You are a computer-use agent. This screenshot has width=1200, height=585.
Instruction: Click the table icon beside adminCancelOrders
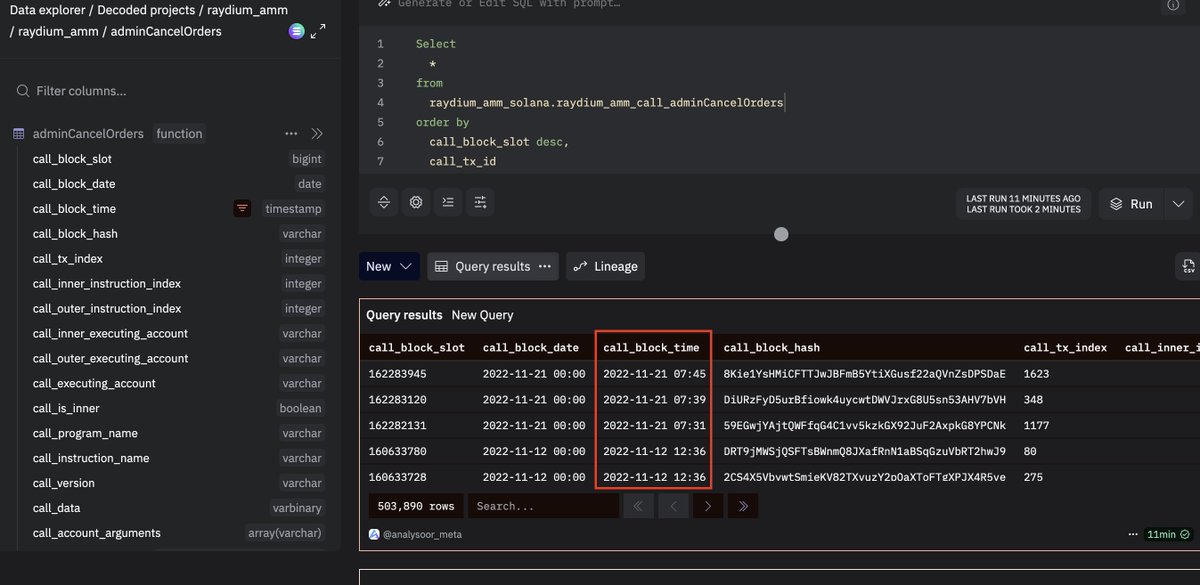click(x=19, y=133)
